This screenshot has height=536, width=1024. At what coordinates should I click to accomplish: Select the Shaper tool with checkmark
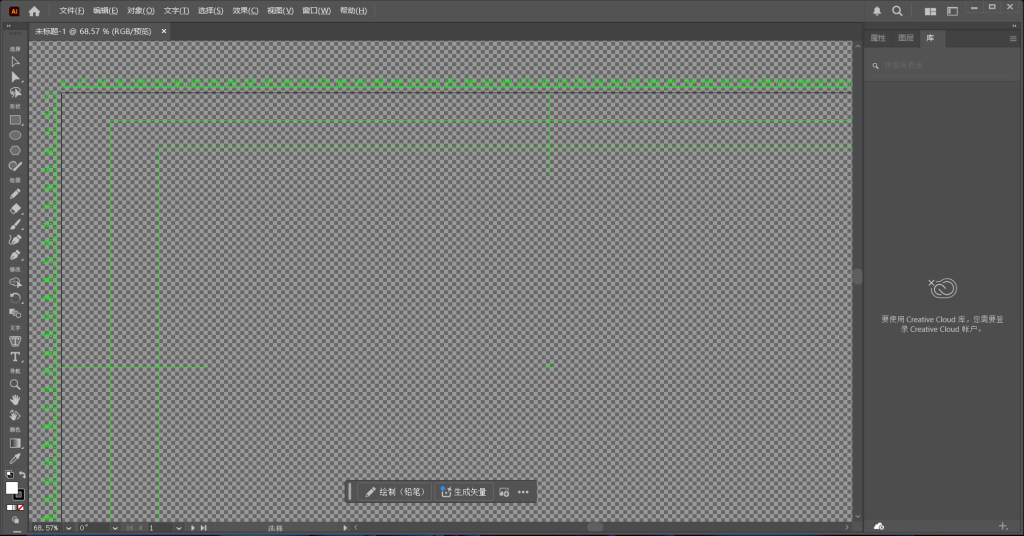click(15, 166)
